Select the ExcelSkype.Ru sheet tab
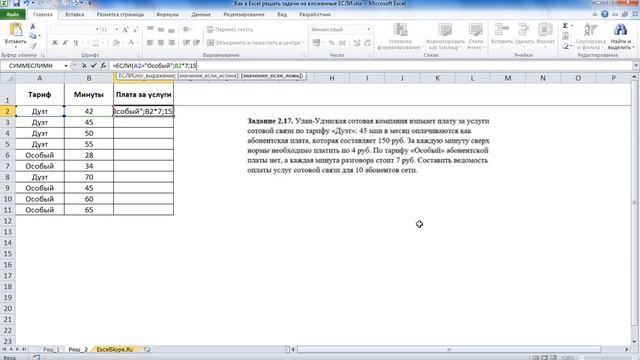Screen dimensions: 640x360 [115, 349]
